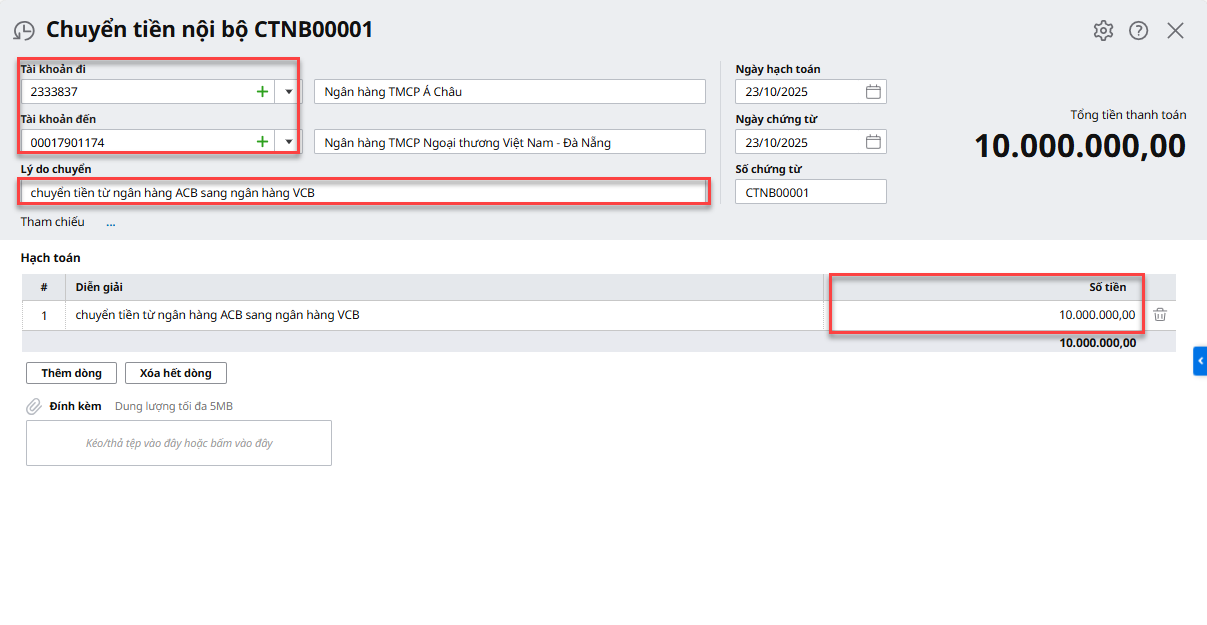Close the internal transfer form

click(x=1175, y=30)
